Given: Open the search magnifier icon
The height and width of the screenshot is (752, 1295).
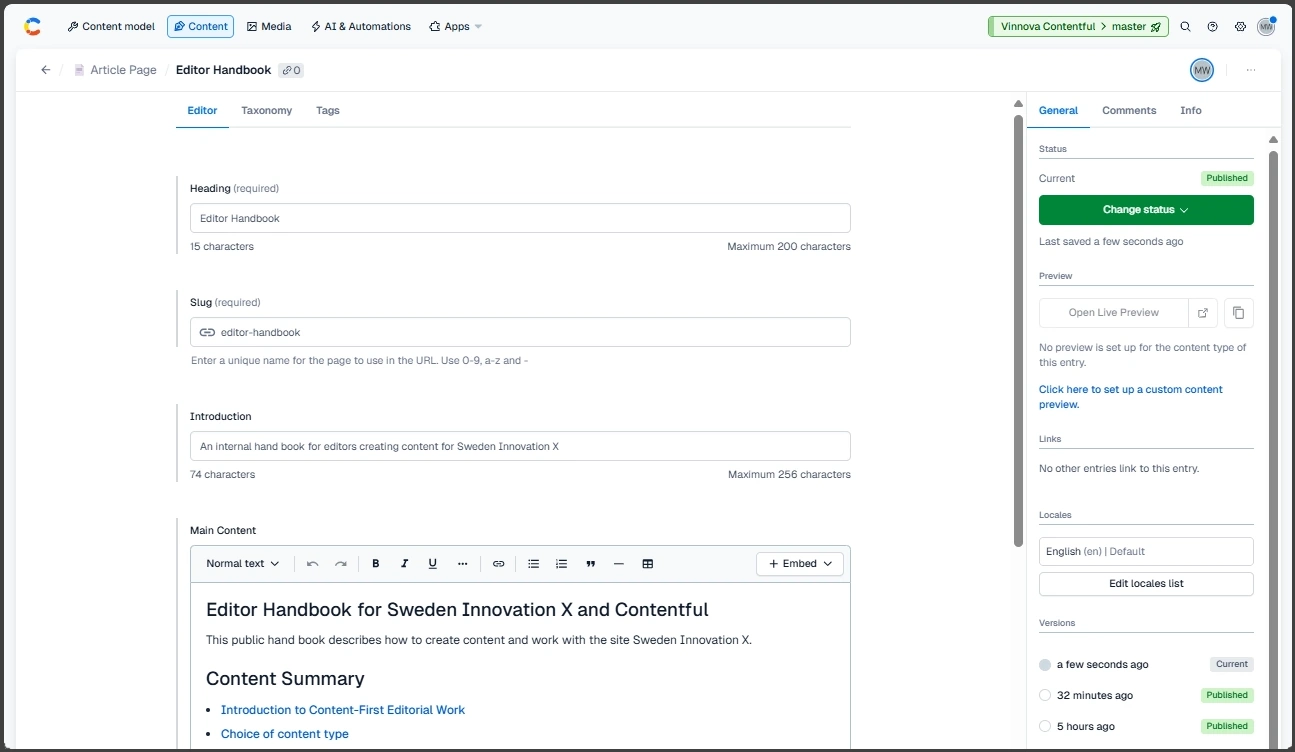Looking at the screenshot, I should [1185, 27].
